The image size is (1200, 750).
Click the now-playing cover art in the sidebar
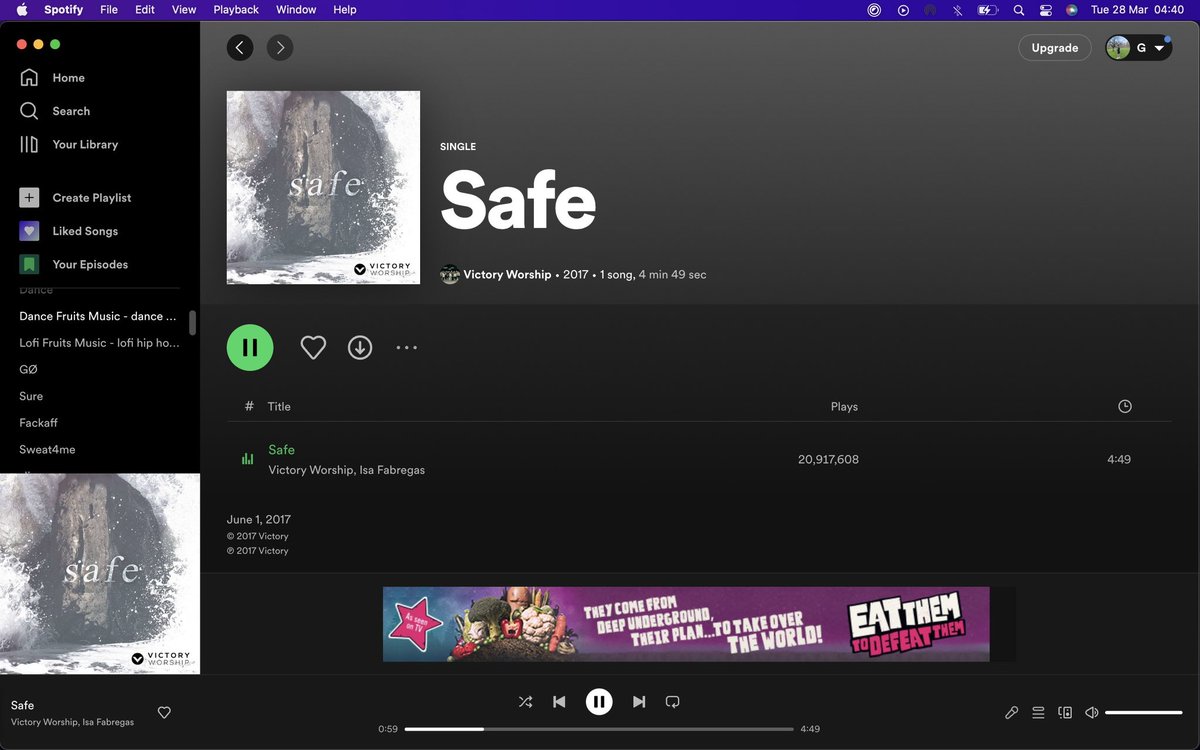pyautogui.click(x=100, y=574)
